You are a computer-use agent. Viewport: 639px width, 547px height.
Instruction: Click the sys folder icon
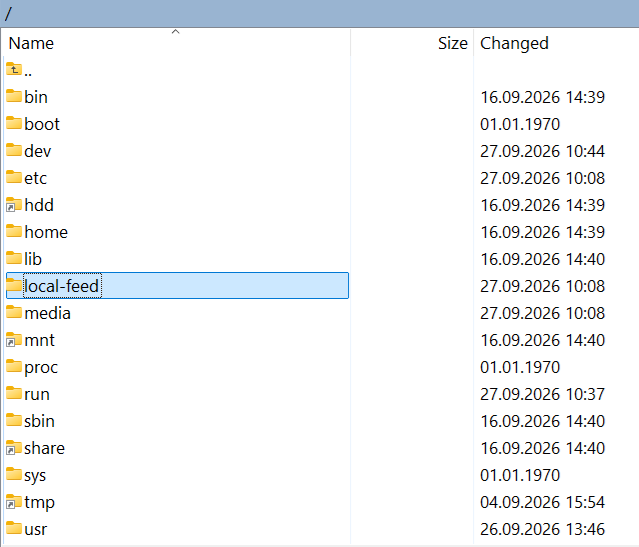(14, 474)
